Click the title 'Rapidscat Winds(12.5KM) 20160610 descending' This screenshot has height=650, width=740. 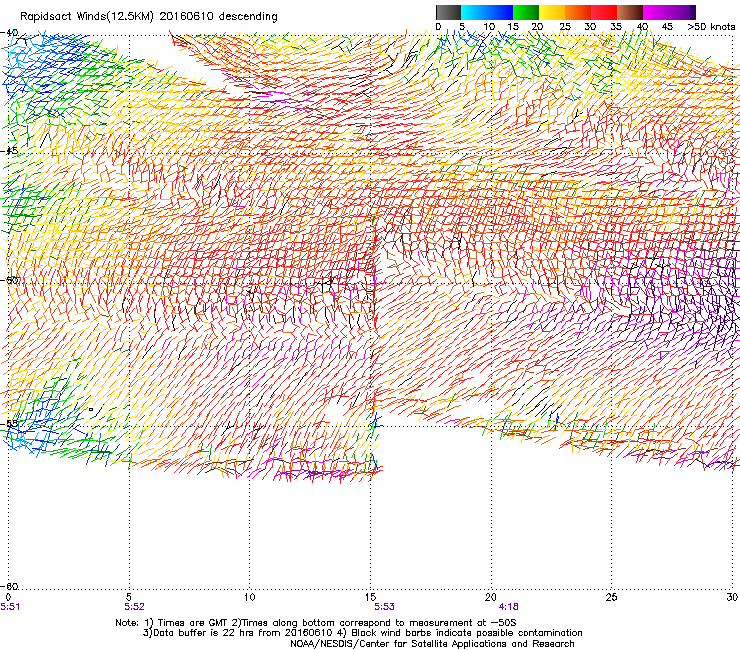149,16
